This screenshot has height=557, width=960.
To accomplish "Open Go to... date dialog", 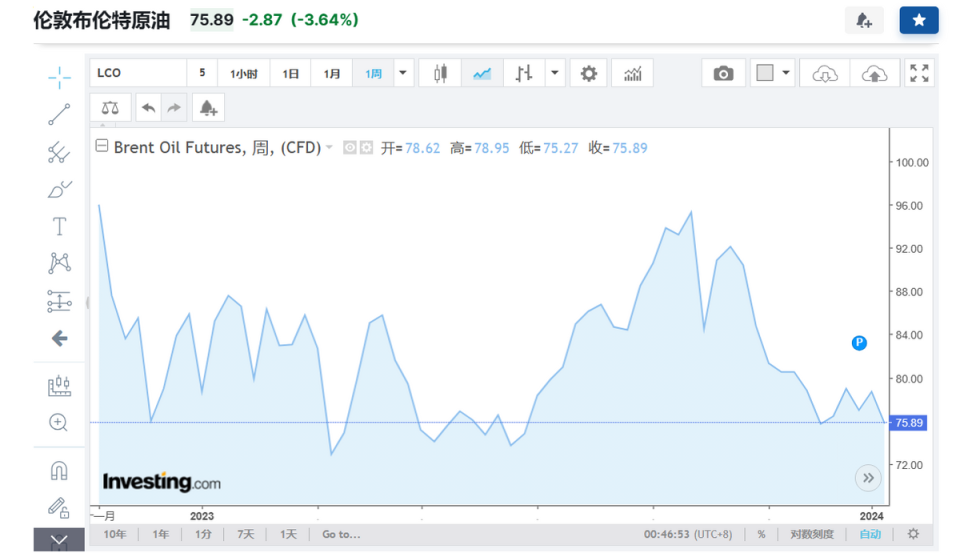I will point(341,534).
